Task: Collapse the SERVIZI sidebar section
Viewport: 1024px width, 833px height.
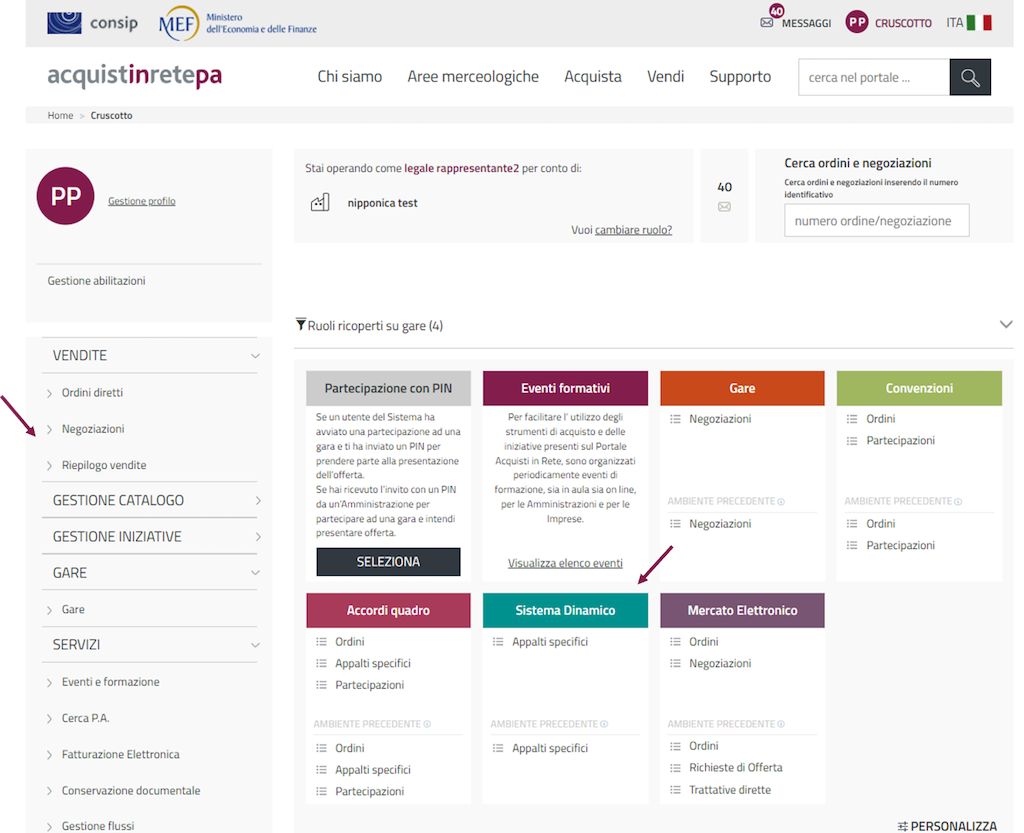Action: 255,646
